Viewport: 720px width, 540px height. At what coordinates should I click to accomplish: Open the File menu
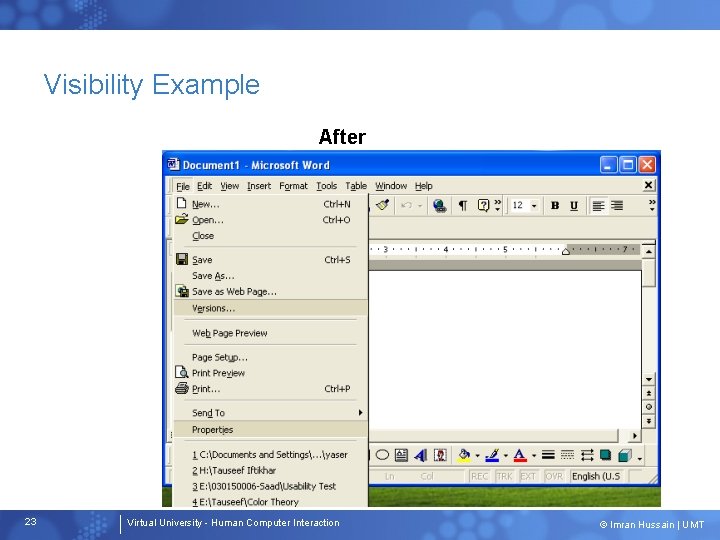pyautogui.click(x=182, y=186)
